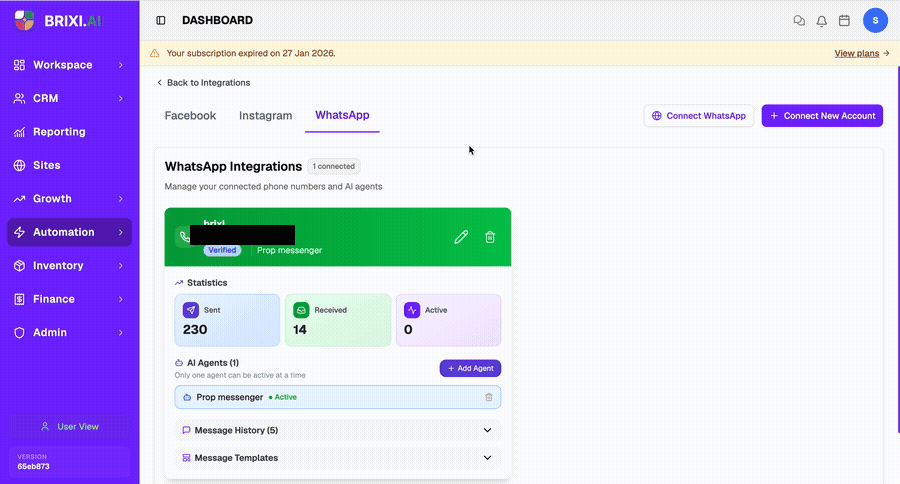Viewport: 900px width, 484px height.
Task: Expand the Automation menu chevron
Action: pos(121,232)
